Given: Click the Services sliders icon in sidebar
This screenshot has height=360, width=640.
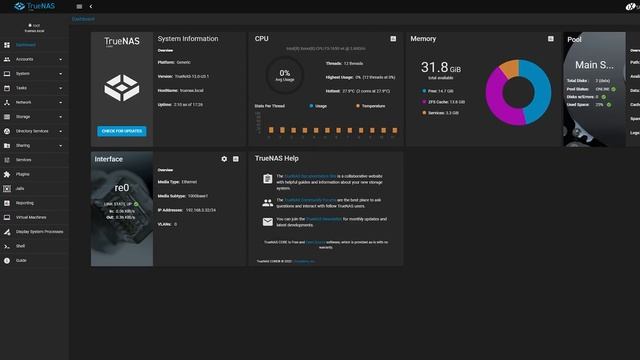Looking at the screenshot, I should pyautogui.click(x=7, y=160).
